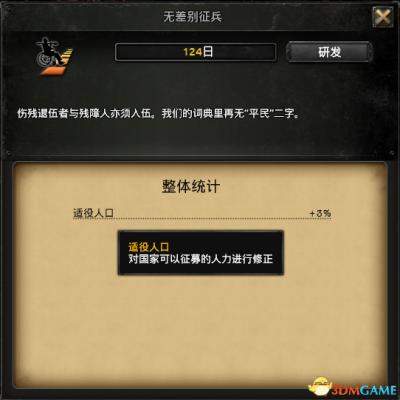Click the yellow 124 day number
Image resolution: width=400 pixels, height=400 pixels.
(x=193, y=52)
